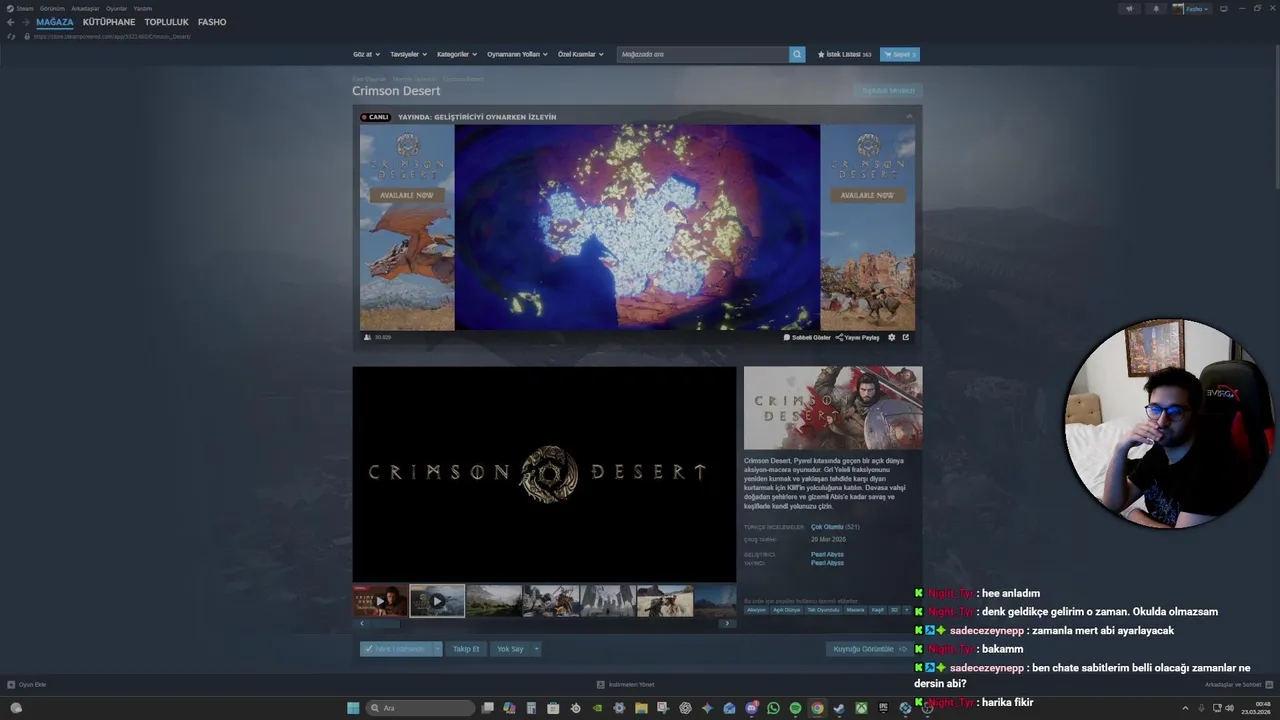Screen dimensions: 1280x720
Task: Click the Yayını Paylaş share button
Action: (858, 337)
